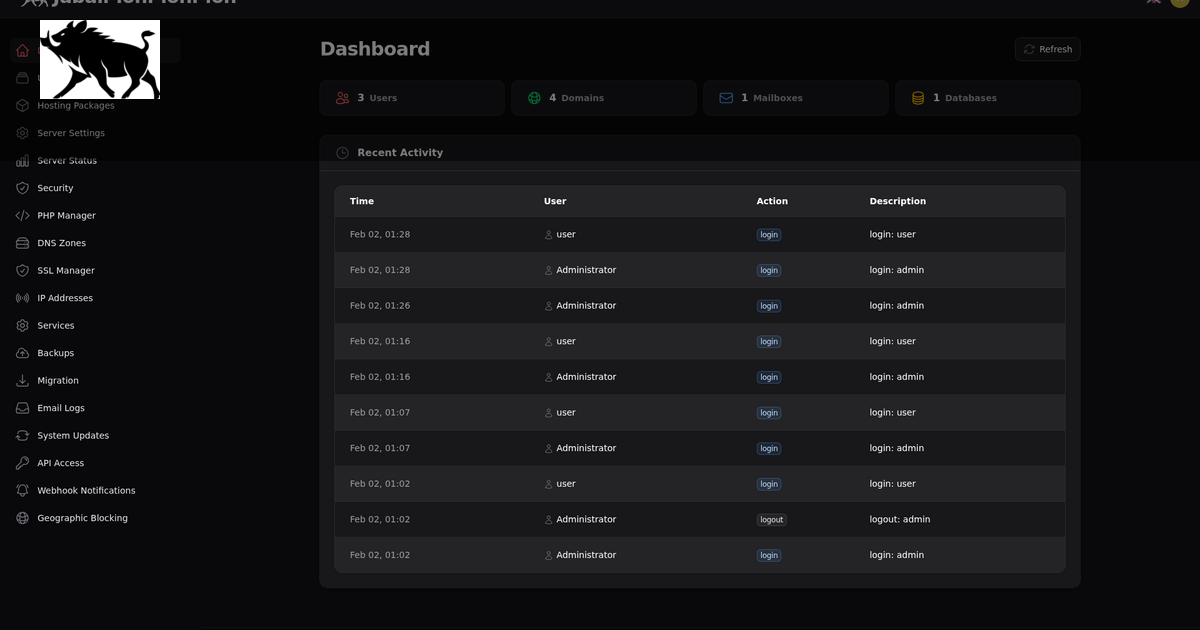
Task: Click the clock icon beside Recent Activity
Action: coord(342,153)
